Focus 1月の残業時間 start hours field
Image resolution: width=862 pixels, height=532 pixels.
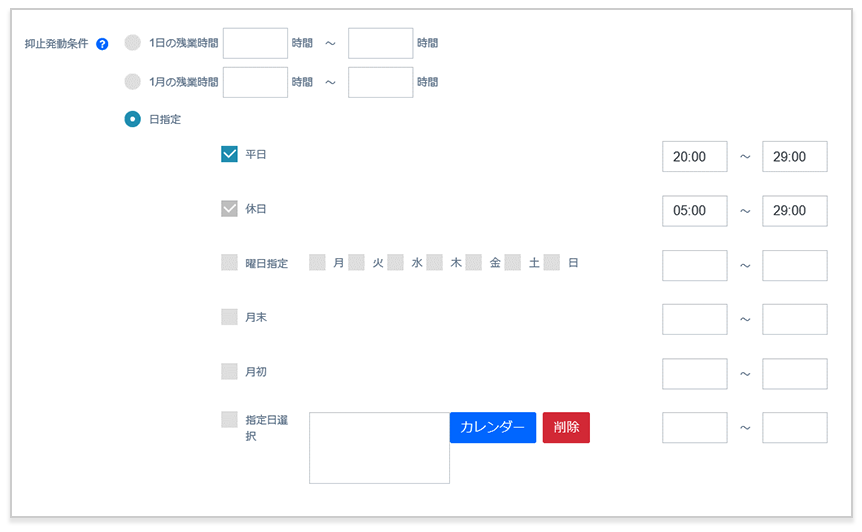(x=255, y=82)
